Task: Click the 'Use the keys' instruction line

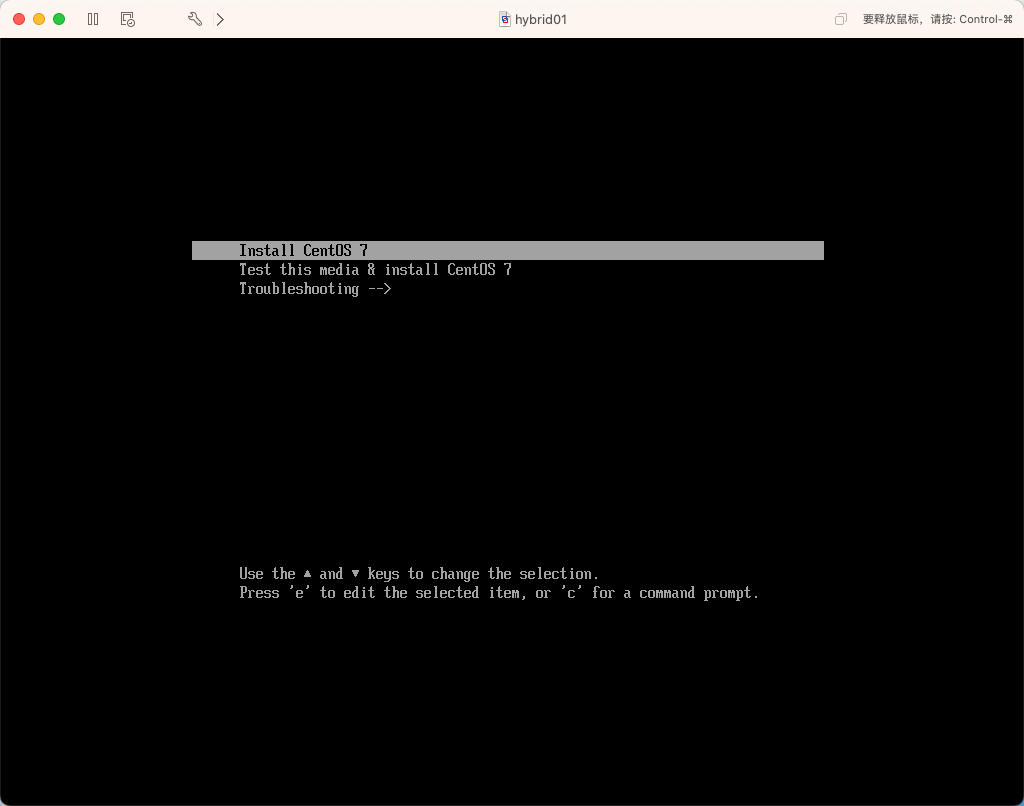Action: point(419,573)
